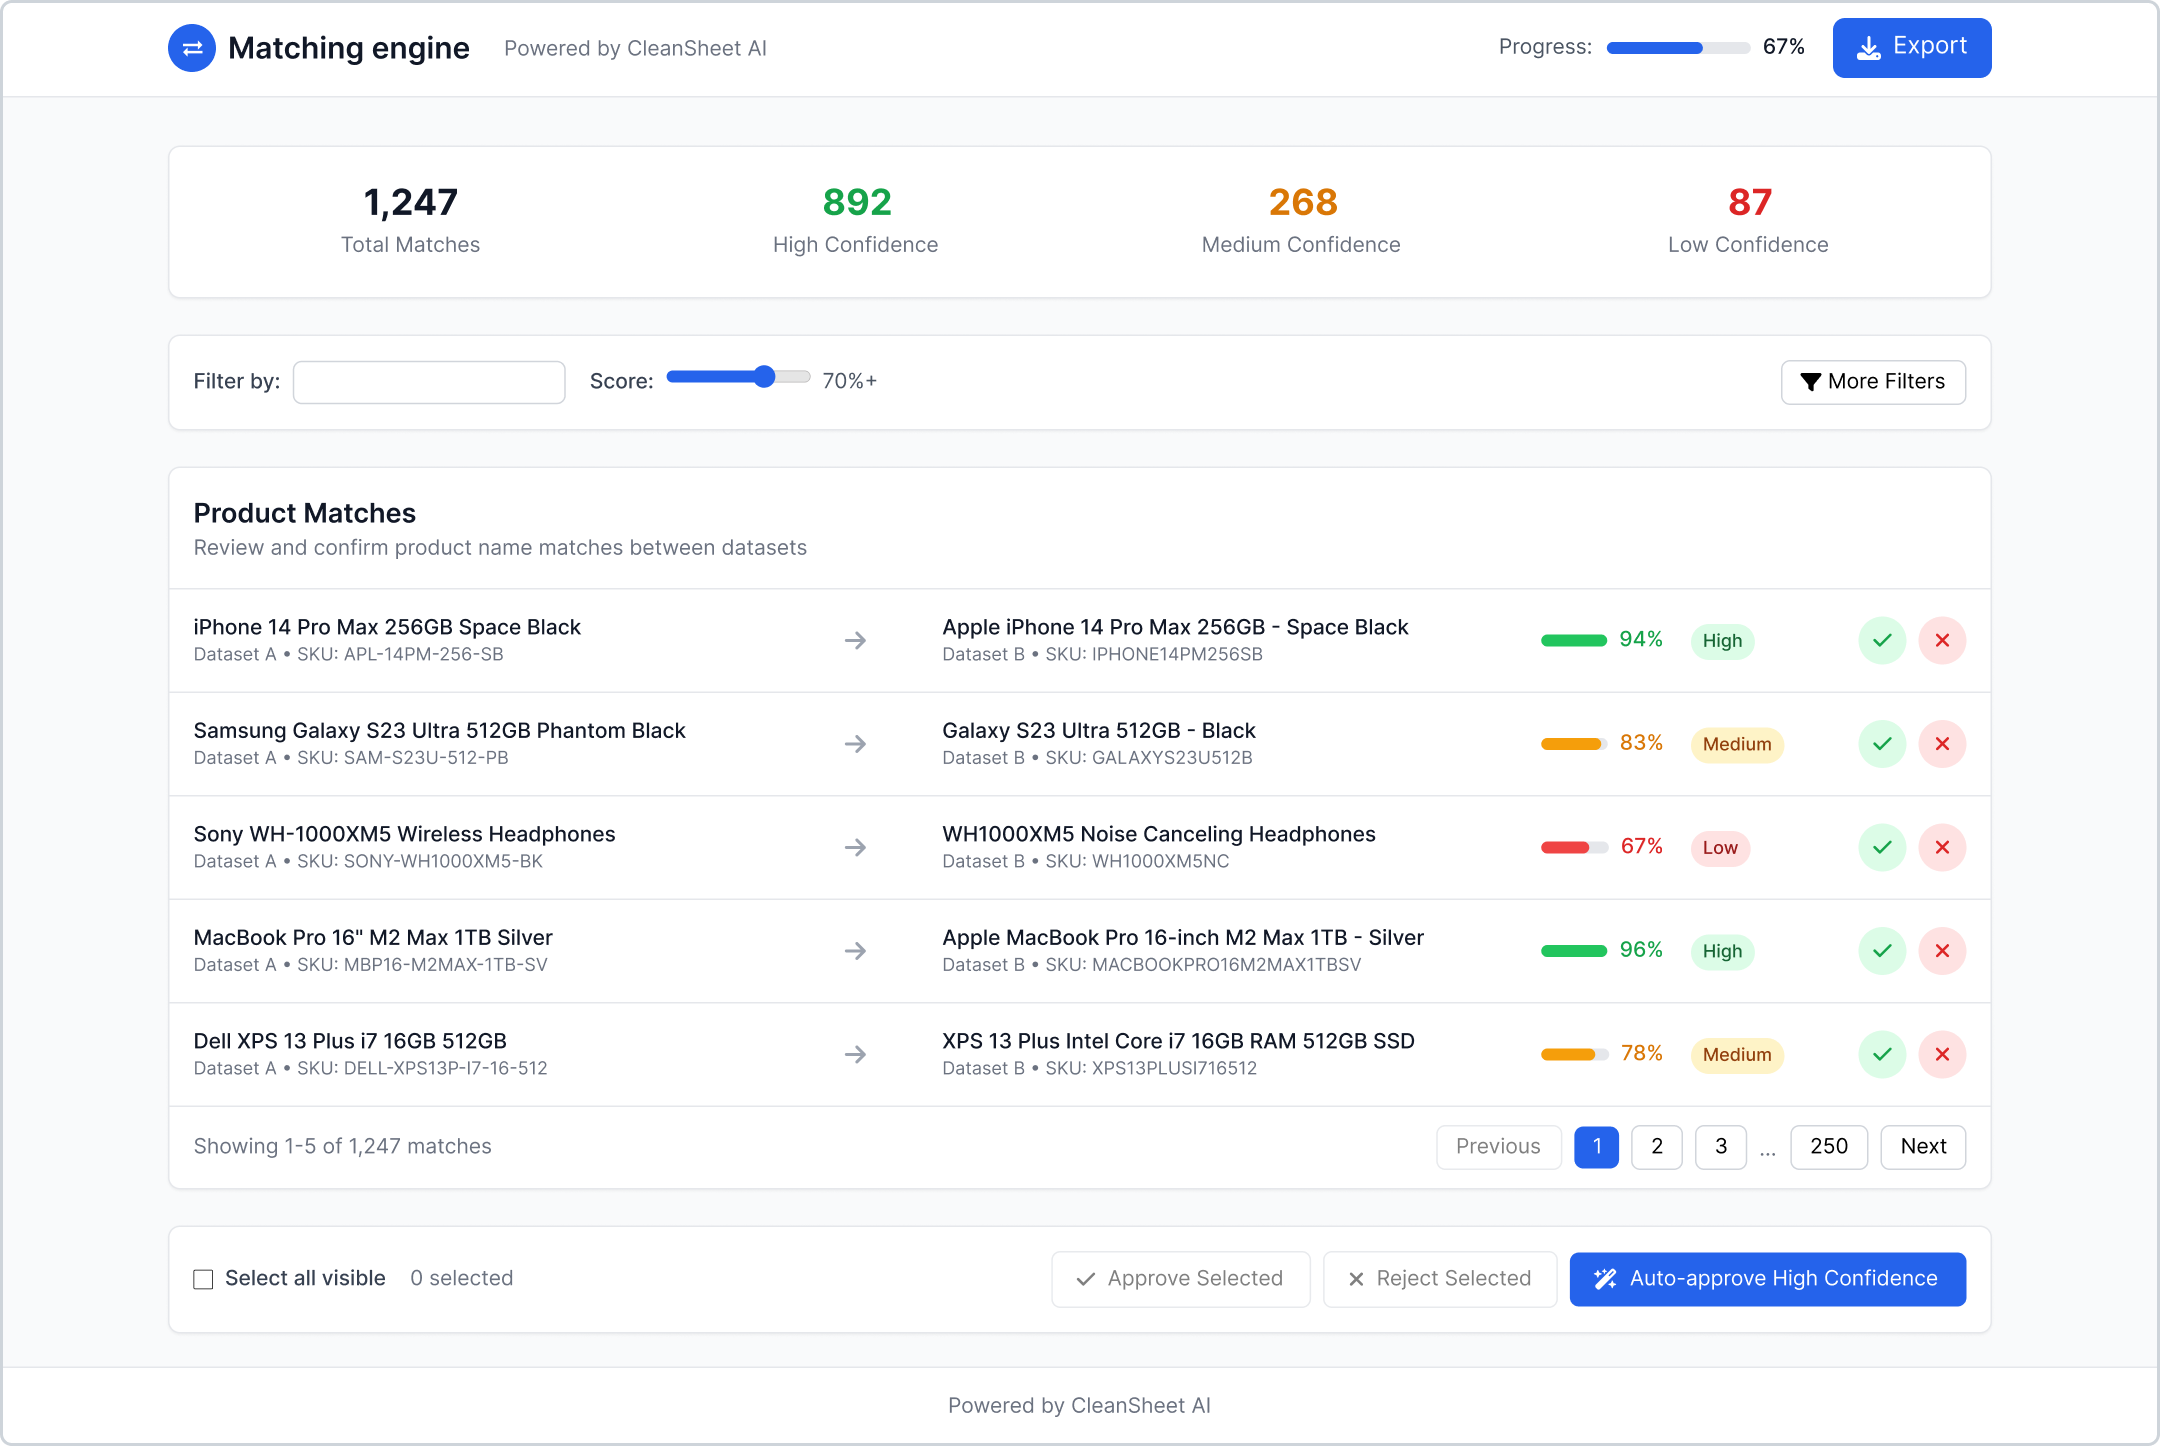
Task: Click the Matching engine swap-arrows logo icon
Action: click(192, 48)
